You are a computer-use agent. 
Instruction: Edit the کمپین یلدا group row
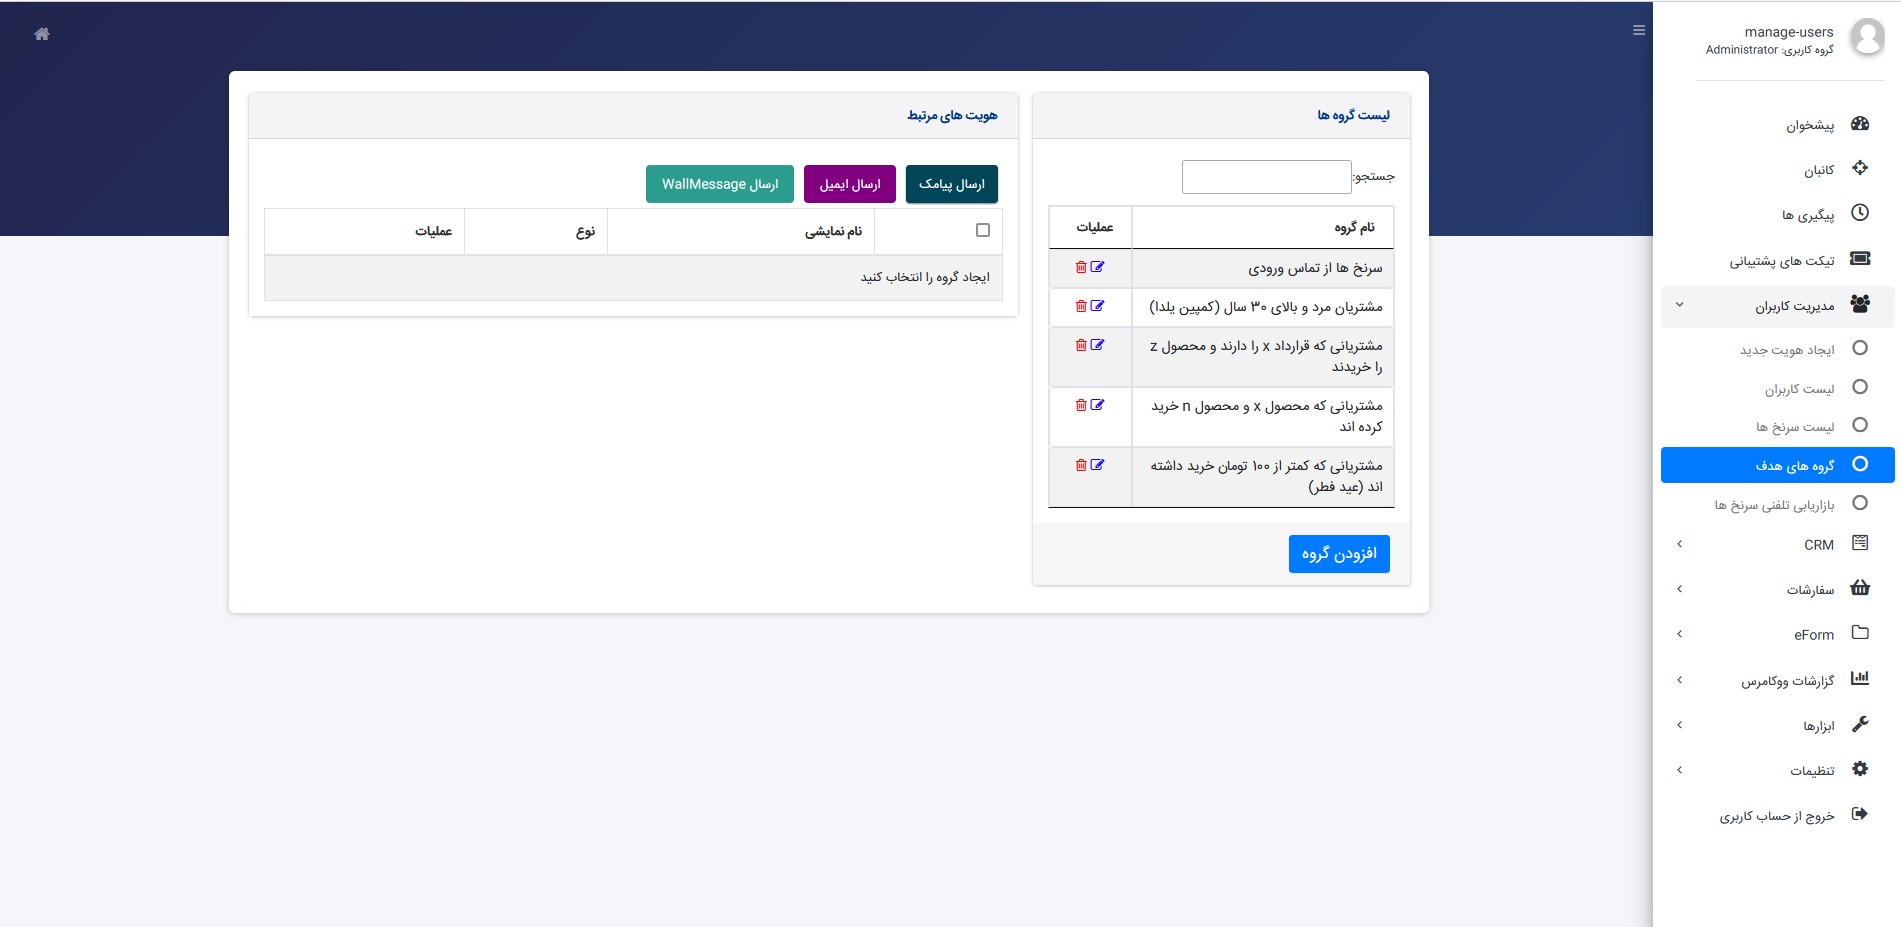[1098, 306]
